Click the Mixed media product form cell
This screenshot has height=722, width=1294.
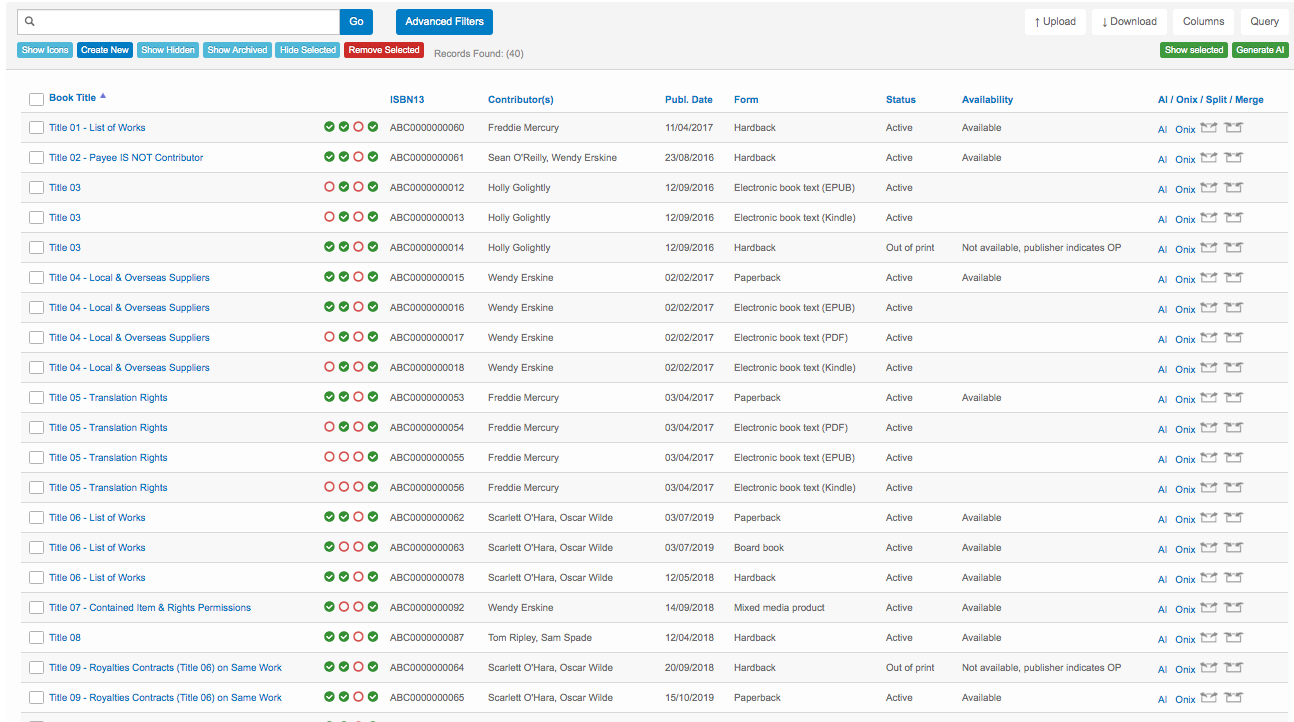click(779, 607)
